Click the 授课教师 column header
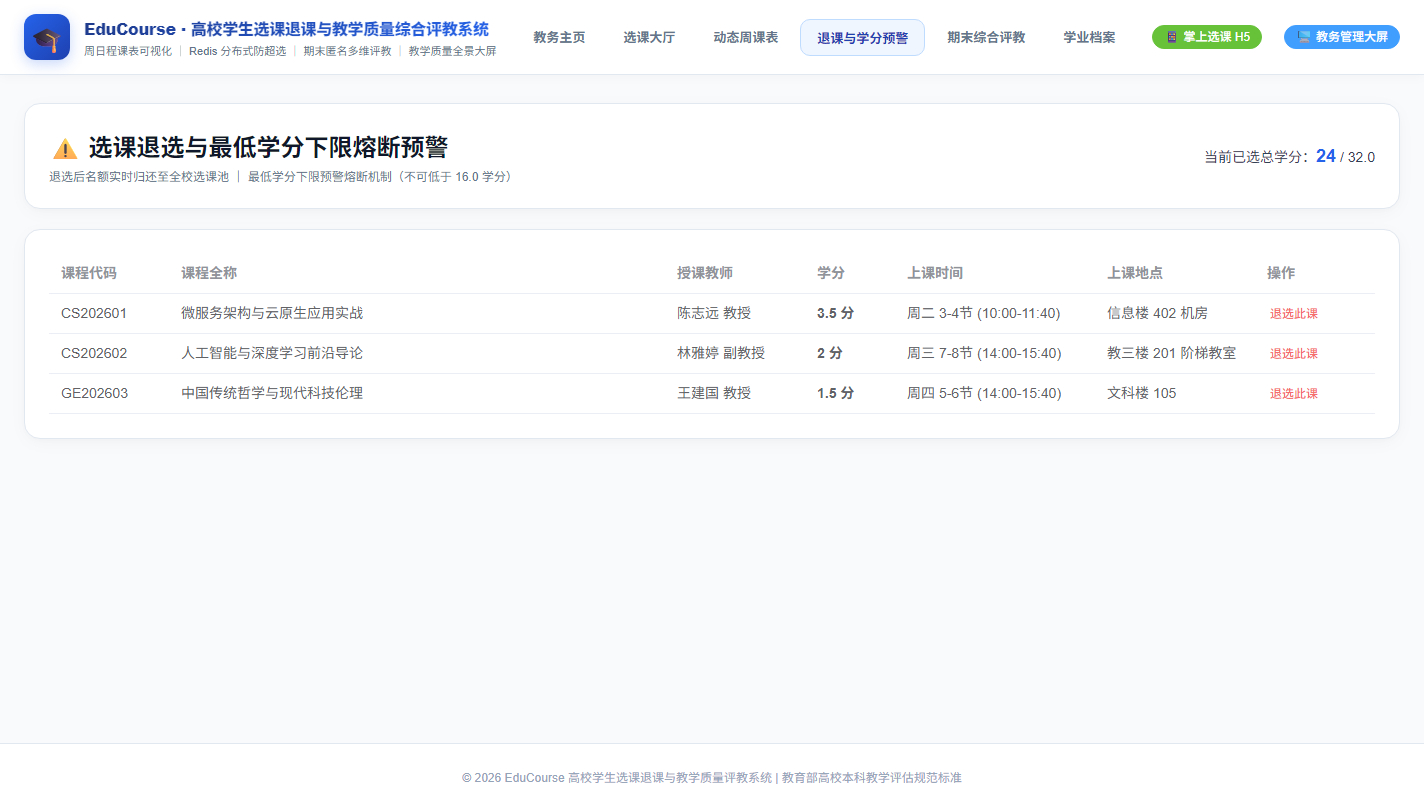Screen dimensions: 1424x809 point(705,273)
